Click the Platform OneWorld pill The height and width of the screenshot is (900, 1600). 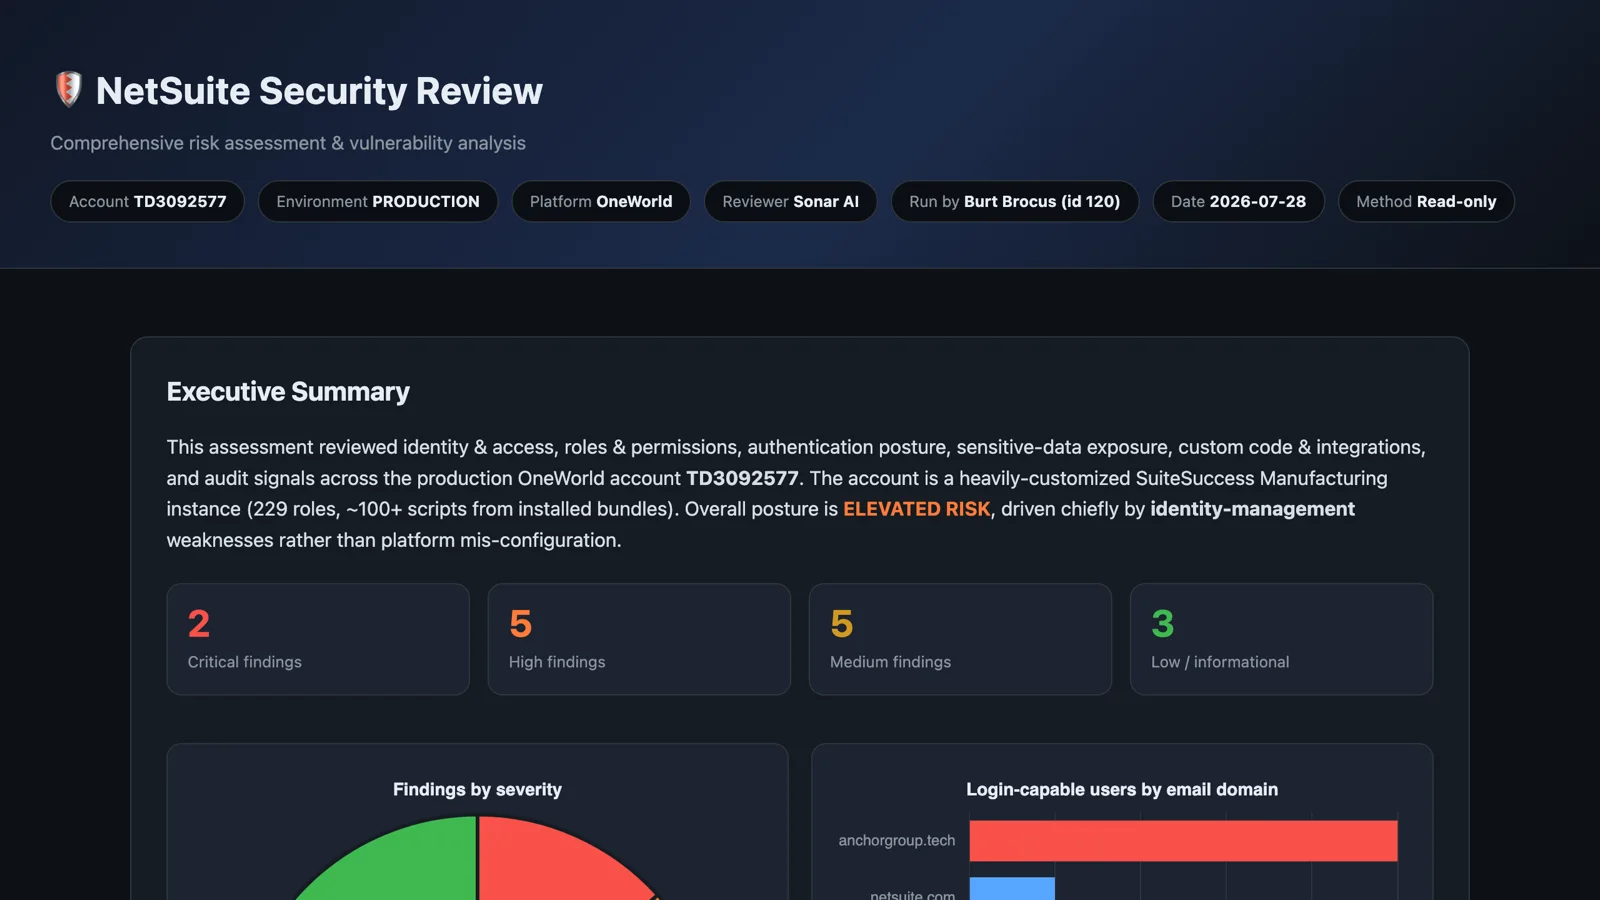(x=601, y=201)
